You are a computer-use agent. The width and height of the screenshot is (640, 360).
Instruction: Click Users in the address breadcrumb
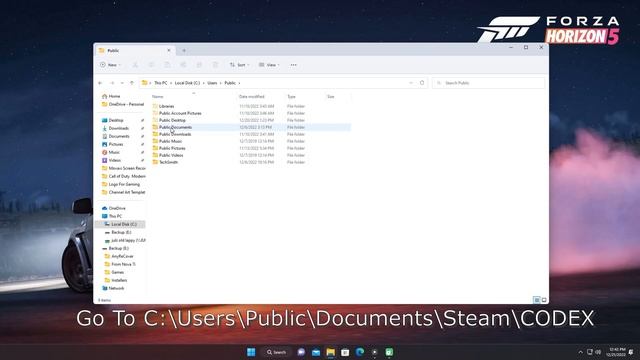212,83
